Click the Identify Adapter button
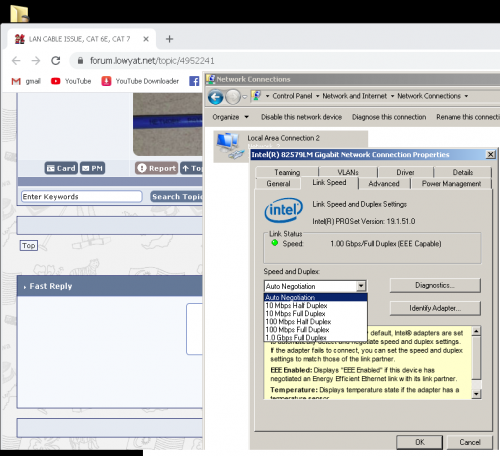 tap(435, 308)
